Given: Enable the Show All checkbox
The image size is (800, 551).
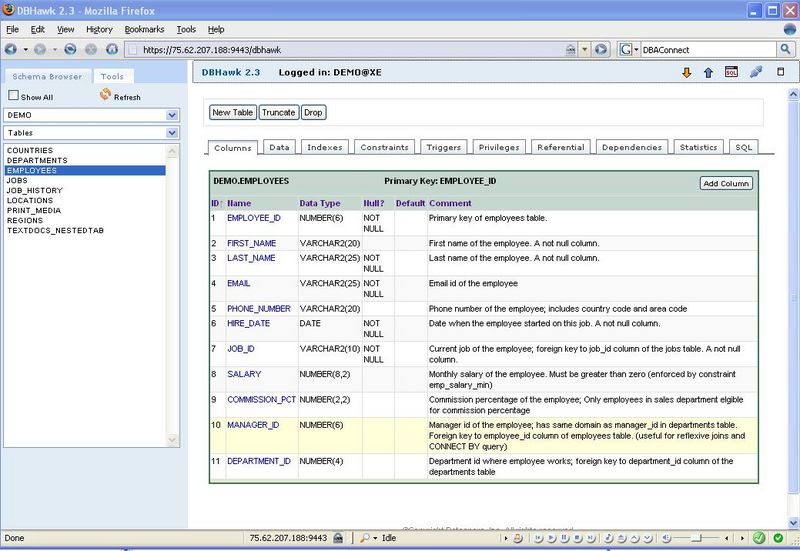Looking at the screenshot, I should coord(14,95).
